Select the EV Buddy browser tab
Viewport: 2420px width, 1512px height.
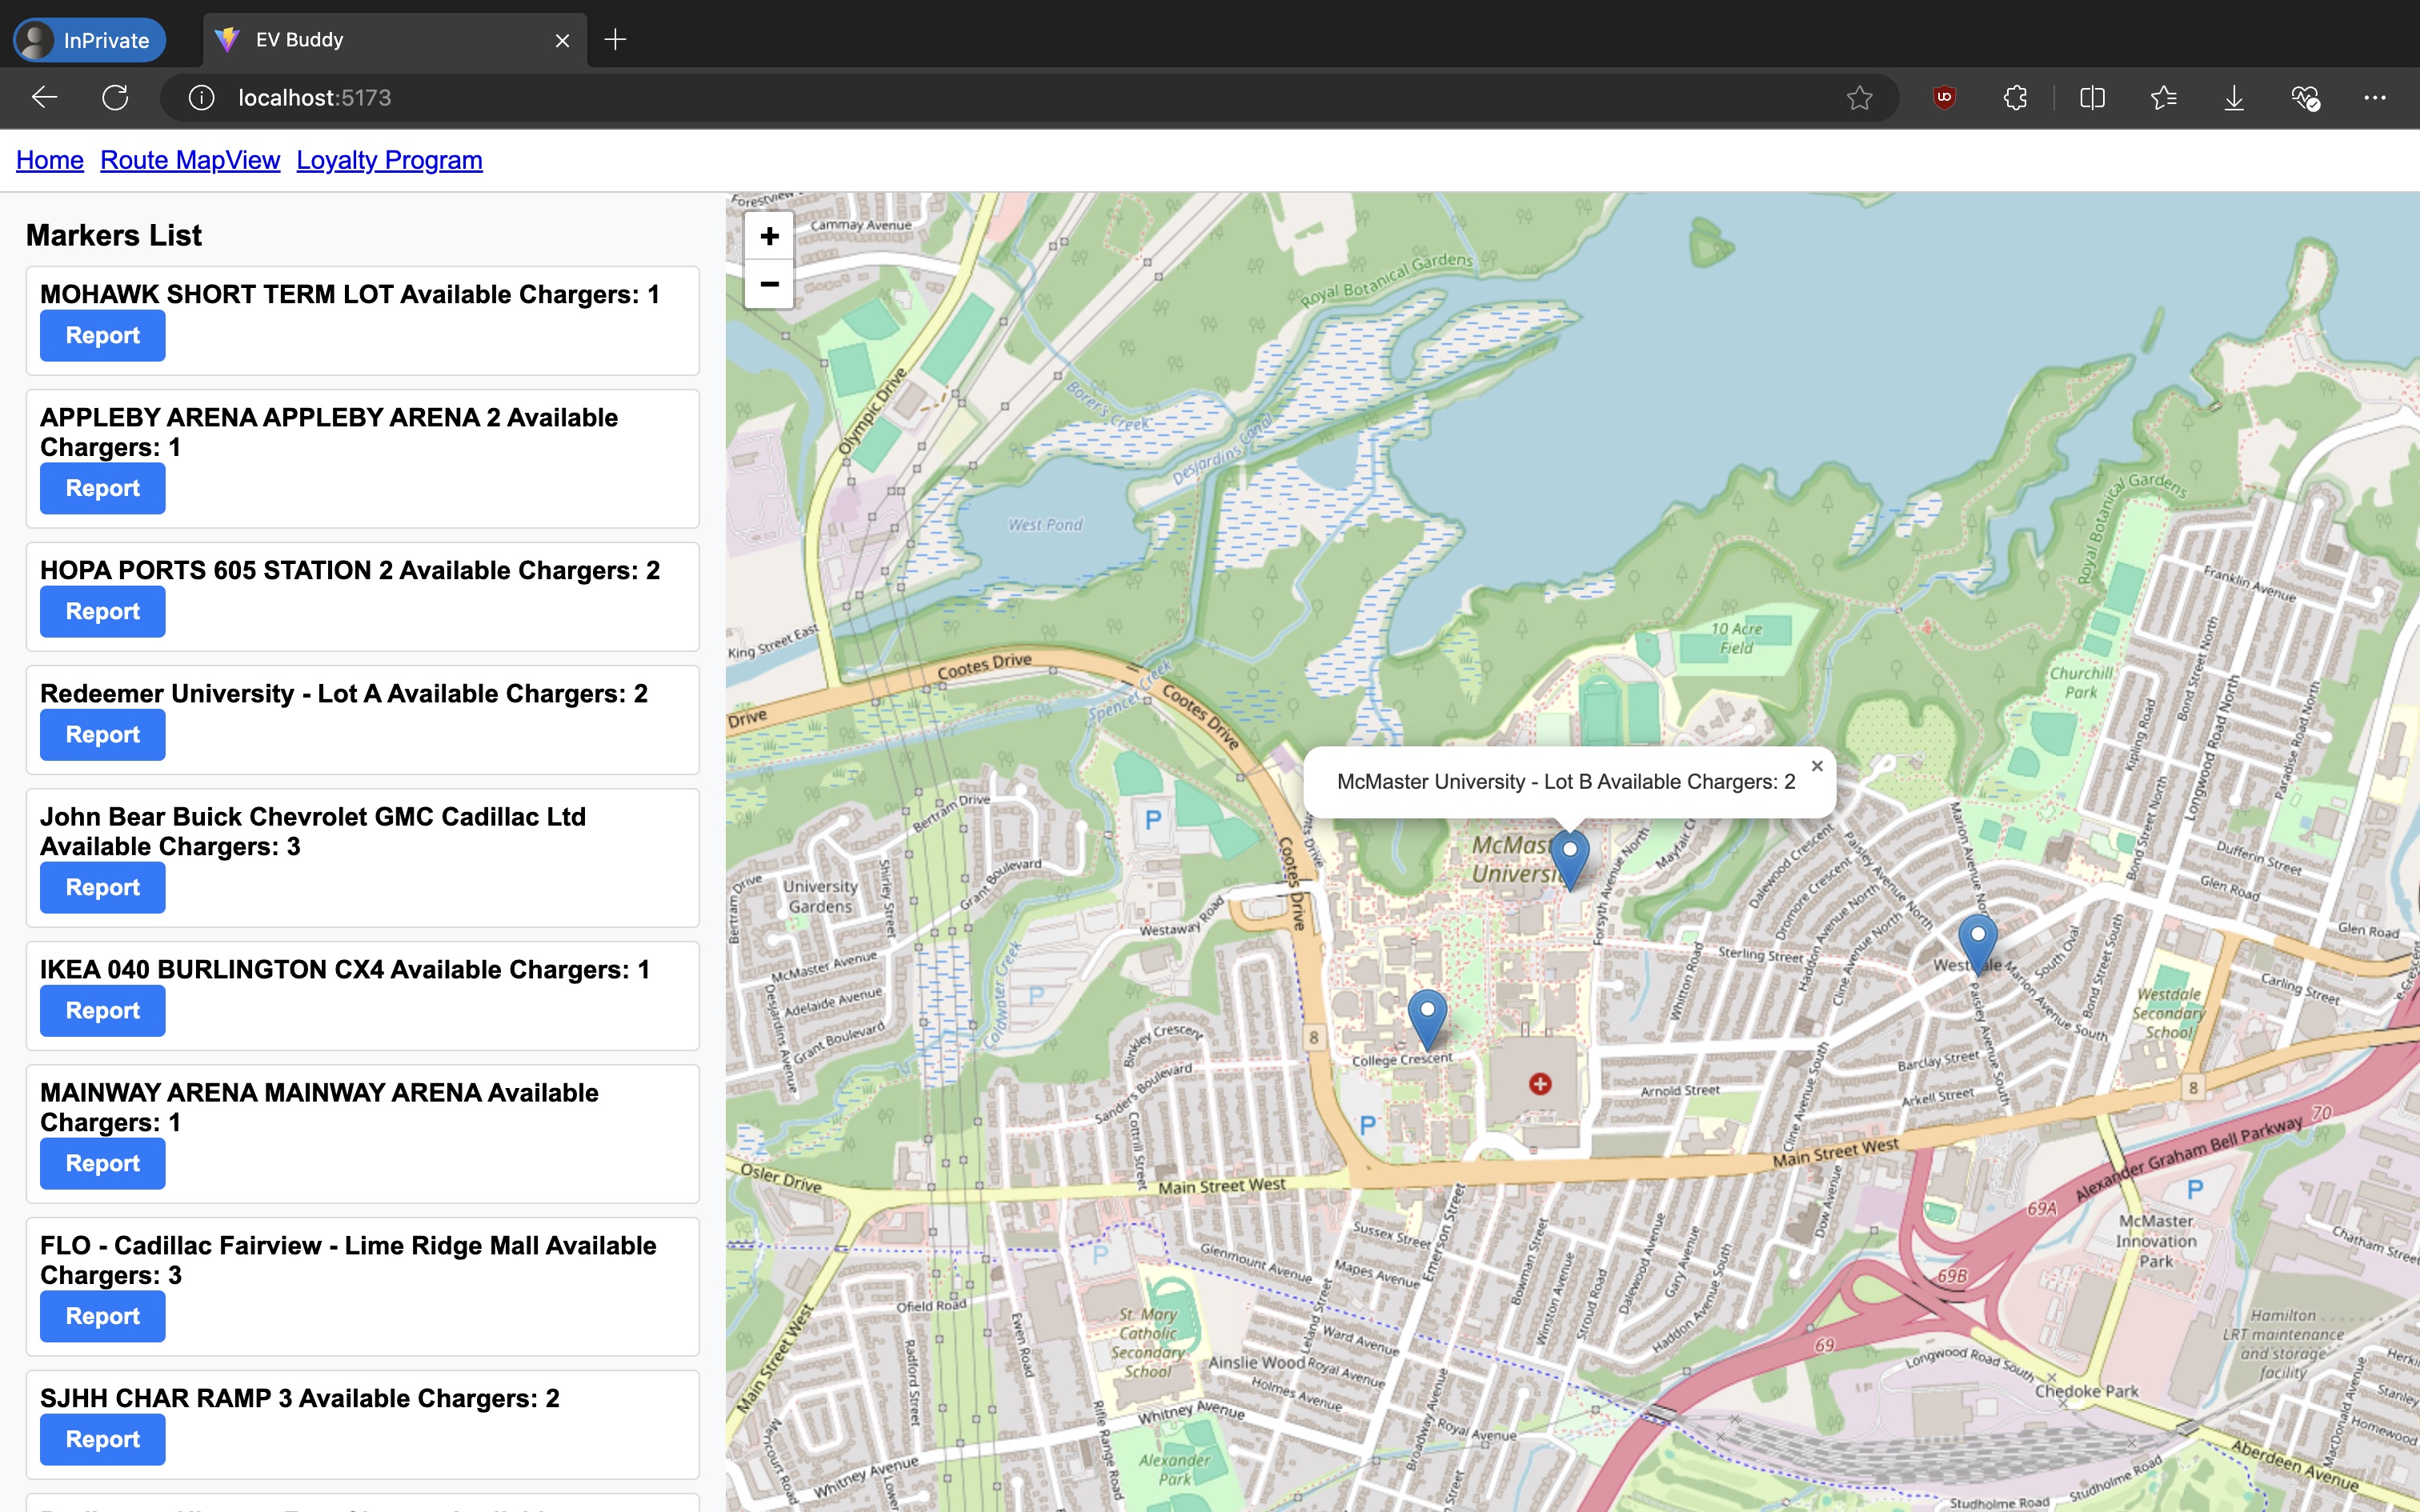[x=380, y=40]
